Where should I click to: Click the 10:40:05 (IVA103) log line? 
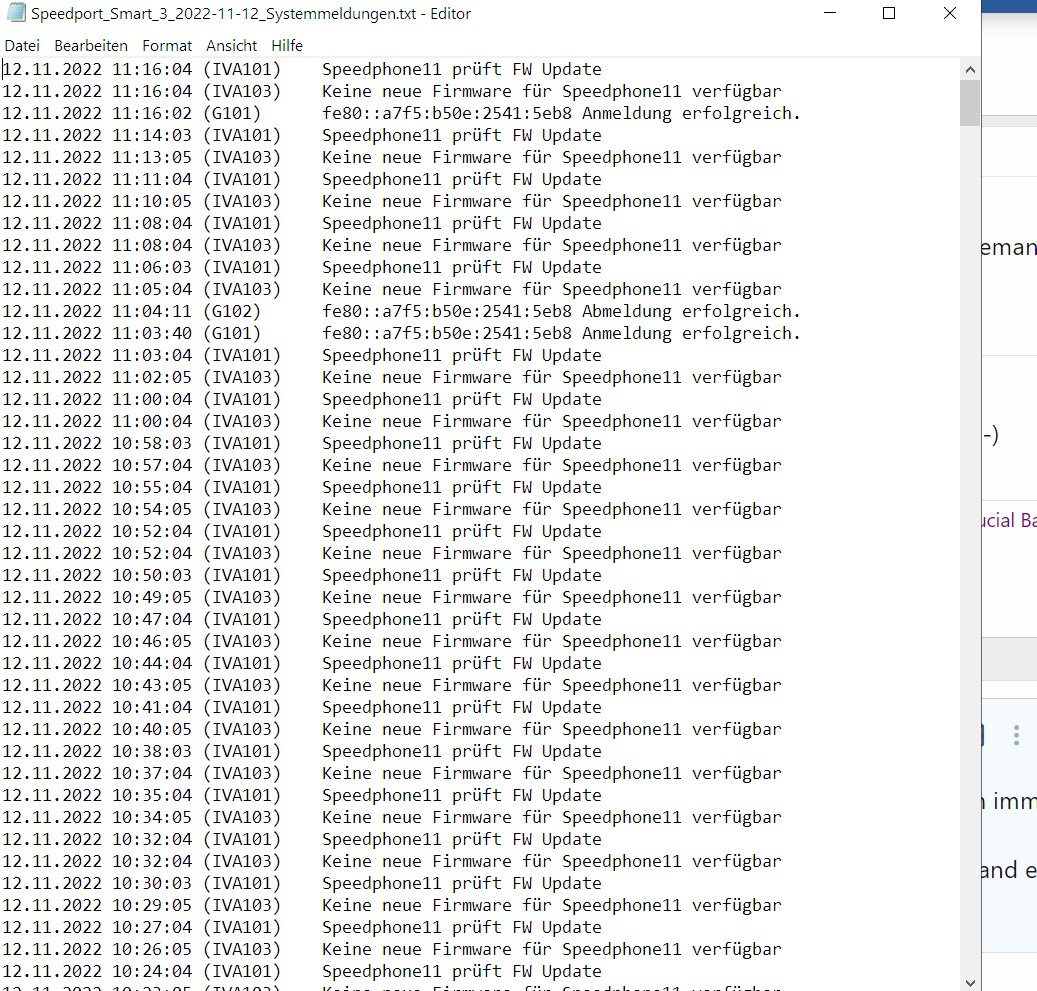pos(392,729)
